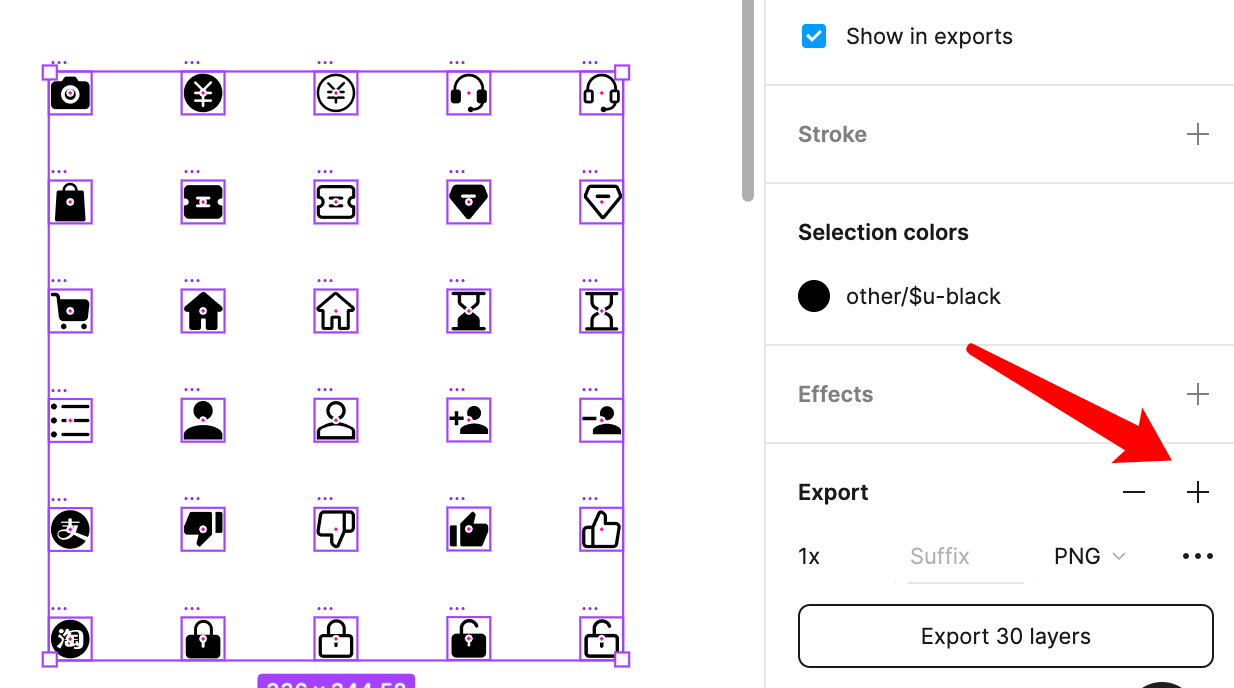The image size is (1234, 688).
Task: Click the vertical scrollbar thumb
Action: (x=747, y=100)
